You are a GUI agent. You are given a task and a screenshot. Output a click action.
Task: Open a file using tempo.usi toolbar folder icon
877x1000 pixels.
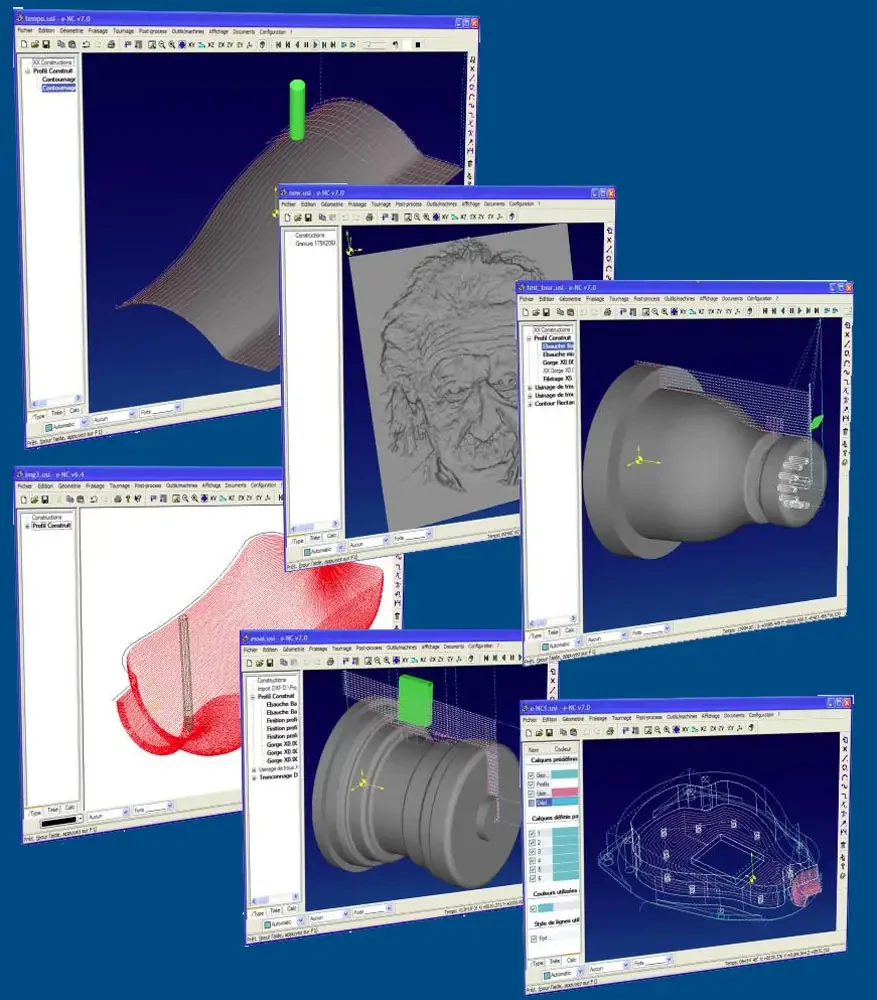35,44
